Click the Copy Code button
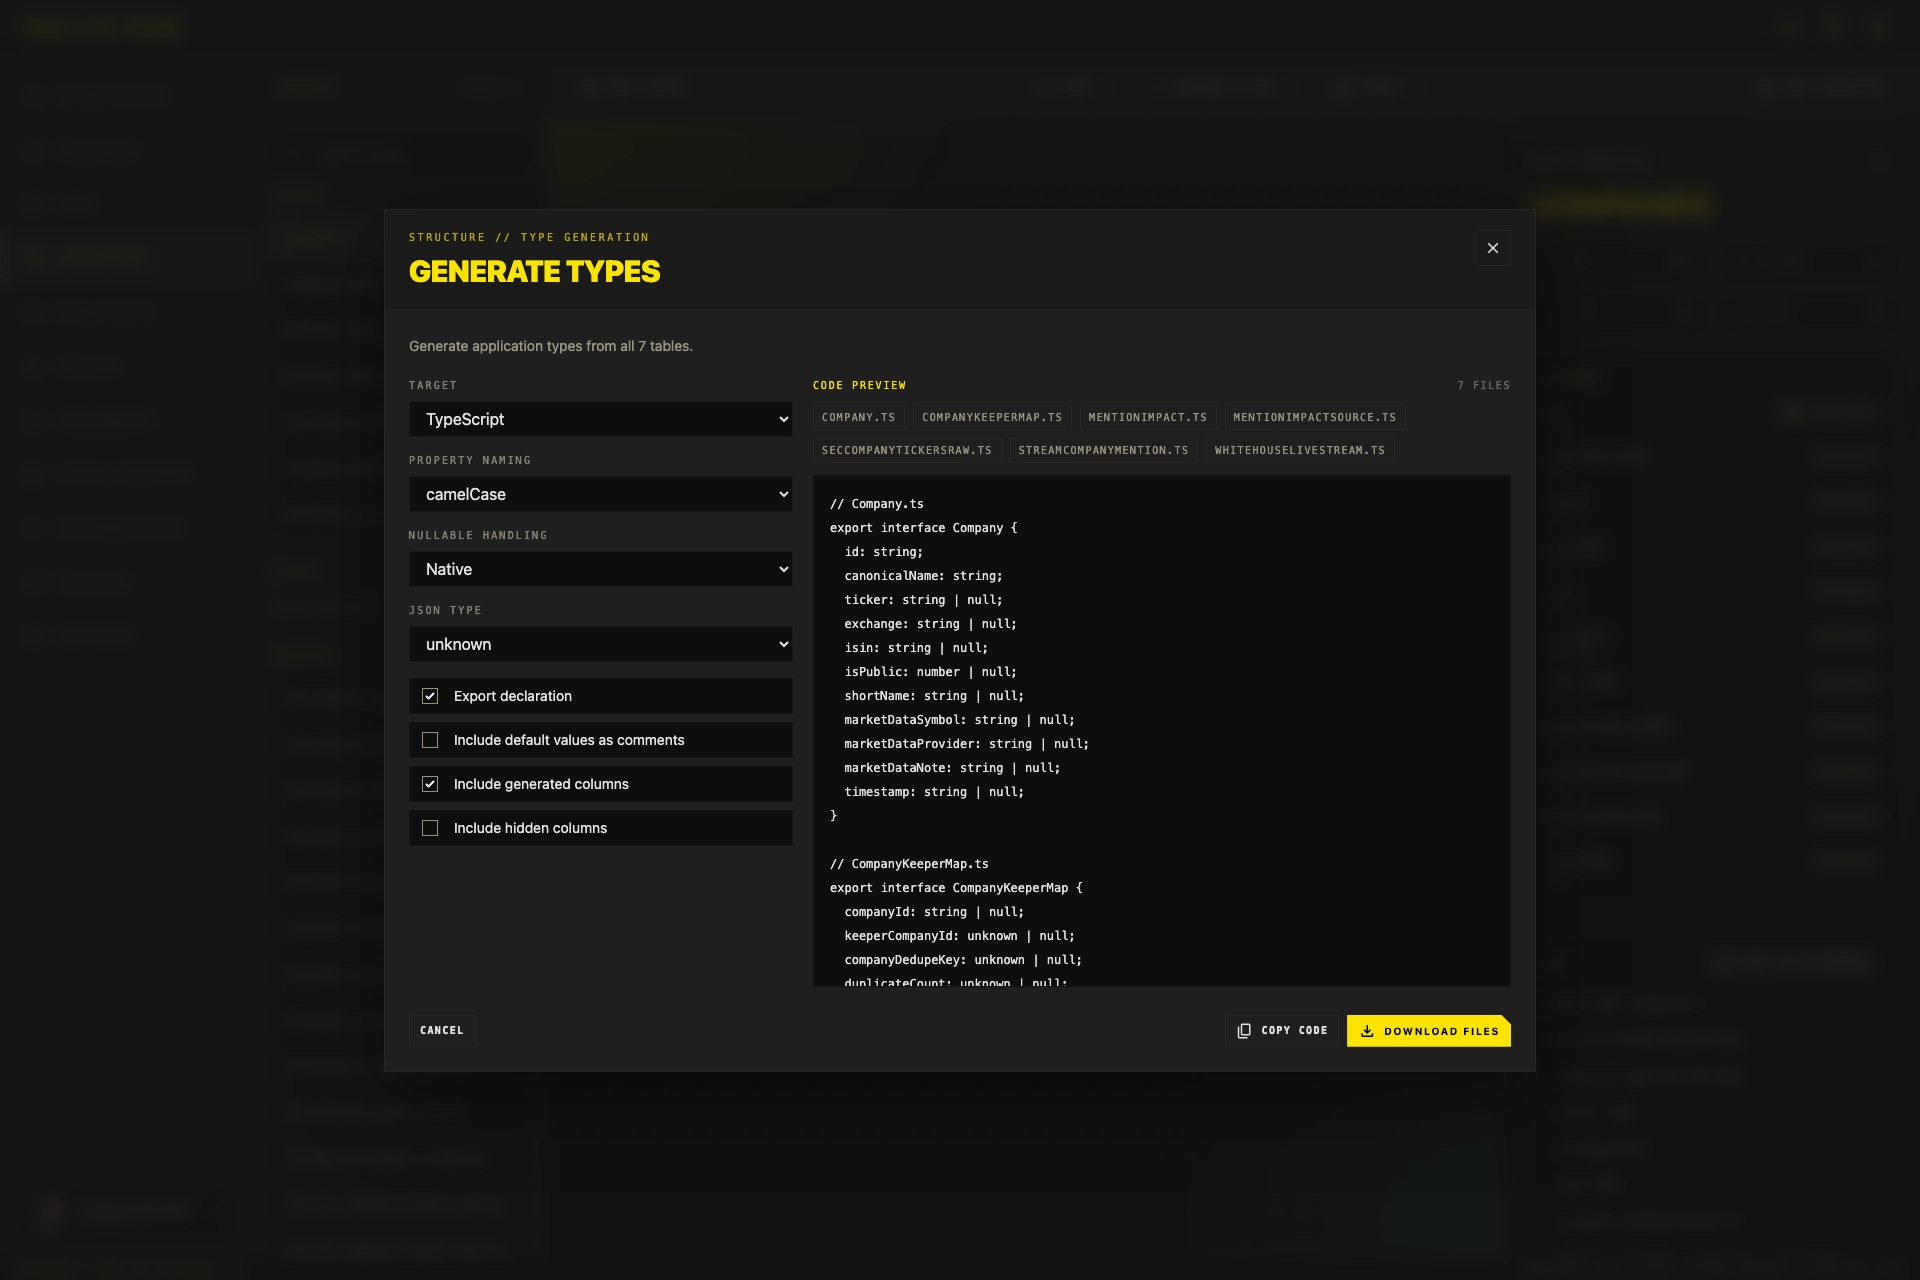Screen dimensions: 1920x1280 point(1282,1031)
